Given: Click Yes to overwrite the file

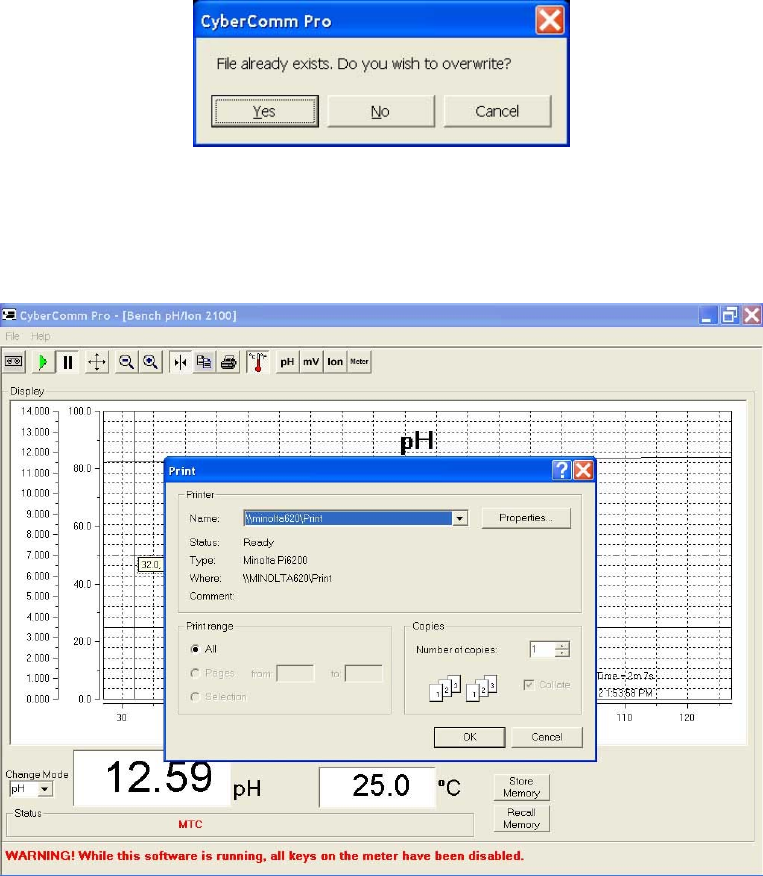Looking at the screenshot, I should coord(265,111).
